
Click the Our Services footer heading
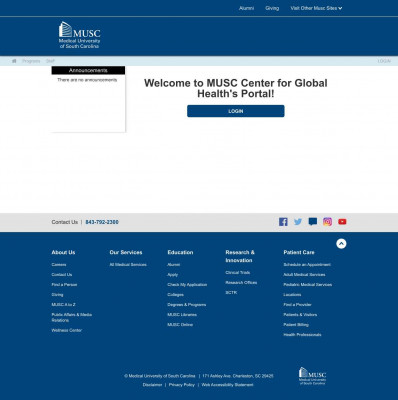(126, 252)
